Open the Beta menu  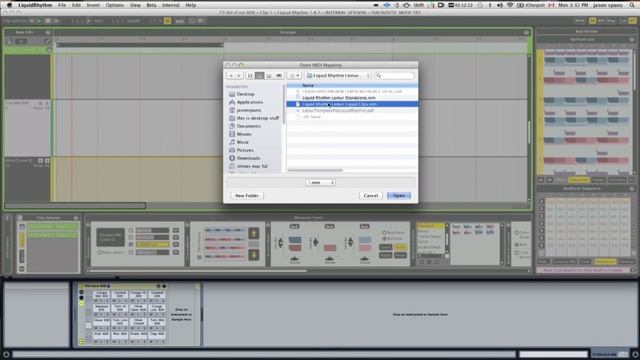(151, 5)
